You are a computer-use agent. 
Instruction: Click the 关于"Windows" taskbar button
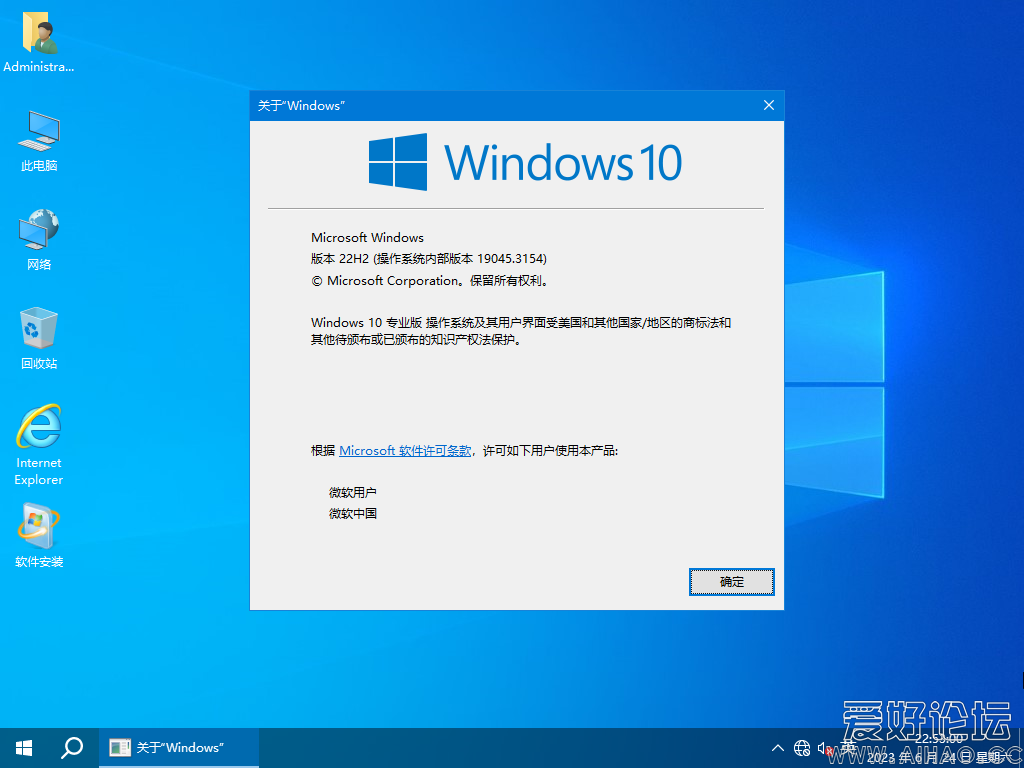[179, 748]
